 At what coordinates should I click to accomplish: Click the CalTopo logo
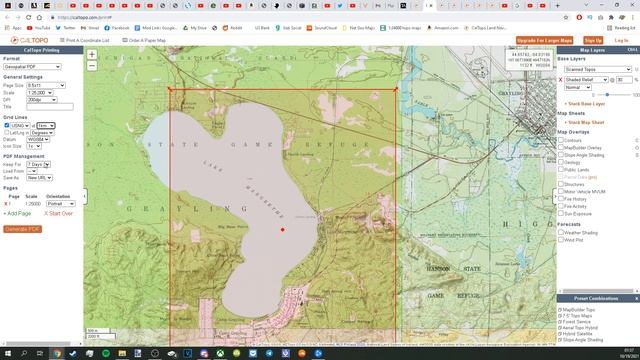29,40
